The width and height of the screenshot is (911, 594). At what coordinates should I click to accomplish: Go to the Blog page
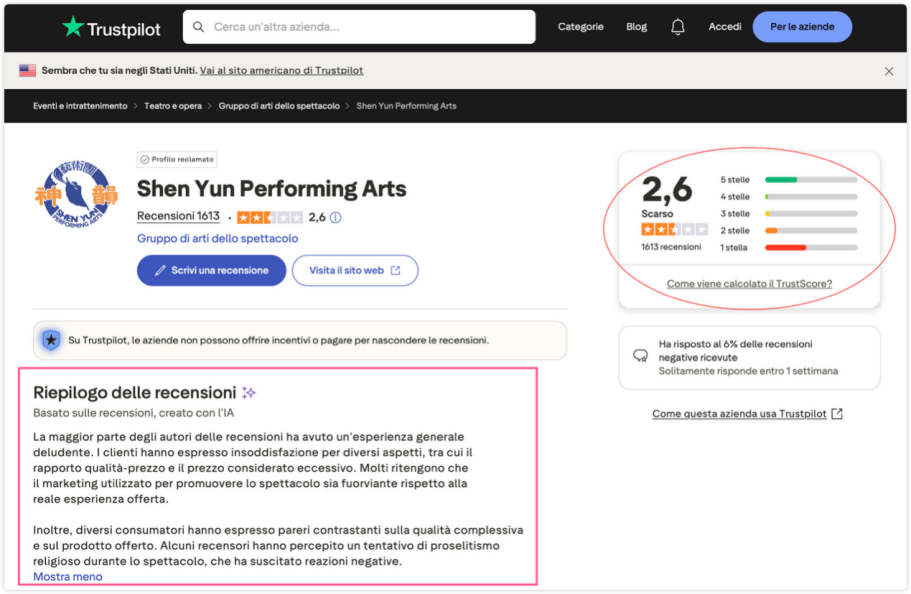636,27
